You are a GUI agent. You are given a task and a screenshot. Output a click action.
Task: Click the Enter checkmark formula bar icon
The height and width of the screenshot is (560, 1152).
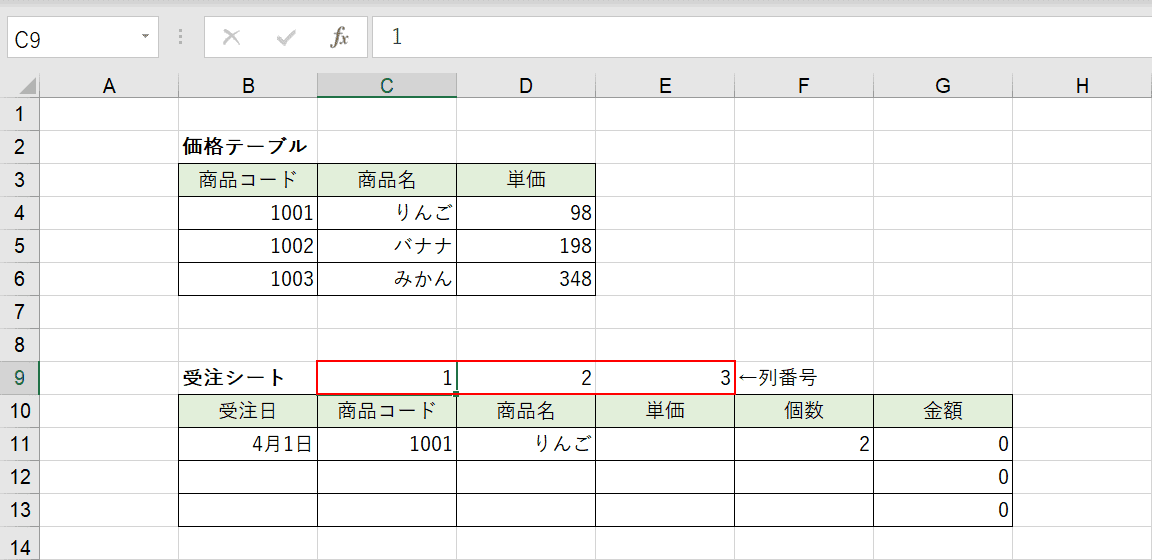coord(285,37)
